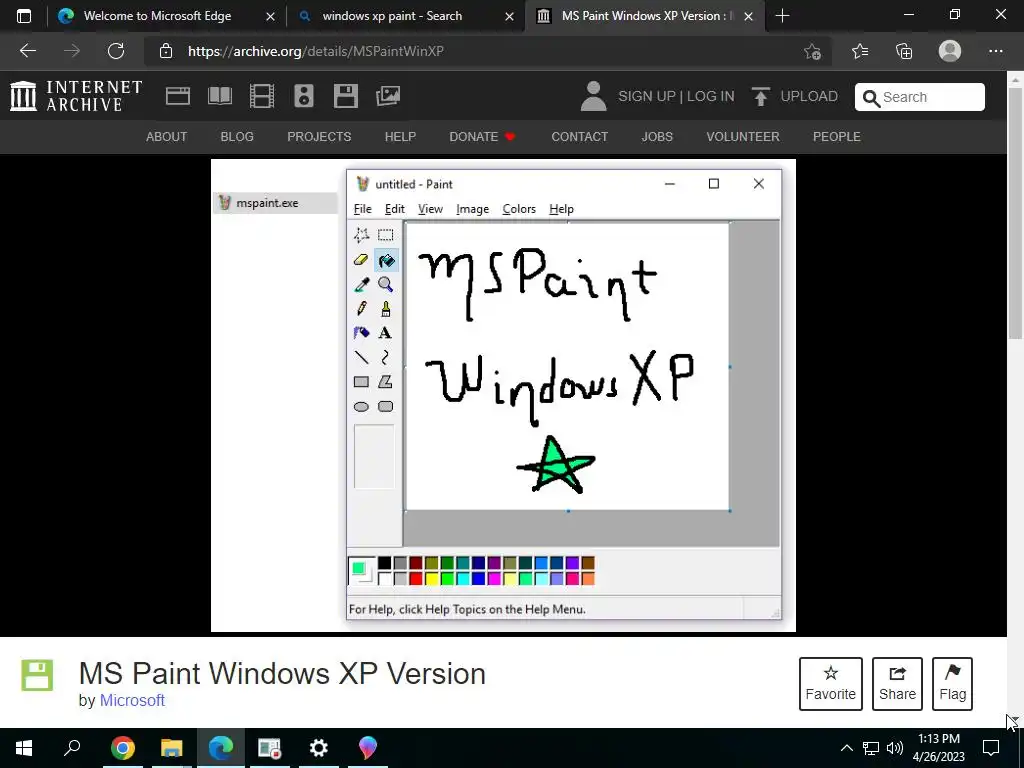Viewport: 1024px width, 768px height.
Task: Close the MS Paint Windows XP Version tab
Action: [748, 16]
